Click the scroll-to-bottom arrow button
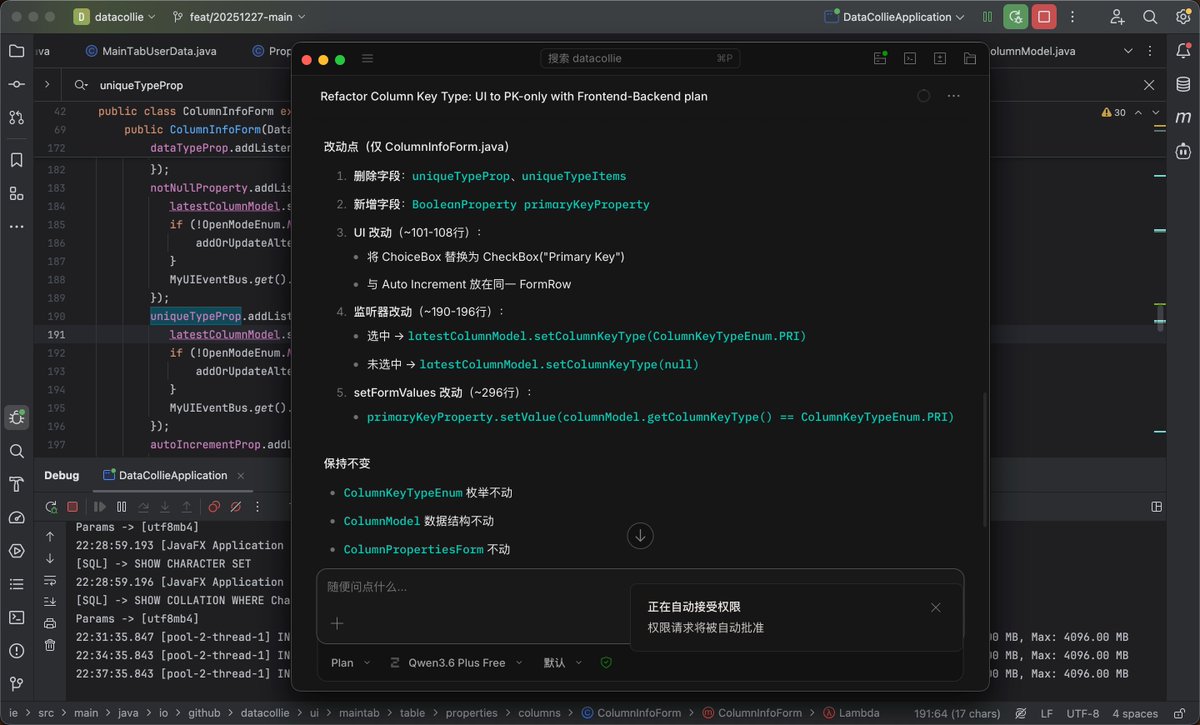 point(640,535)
